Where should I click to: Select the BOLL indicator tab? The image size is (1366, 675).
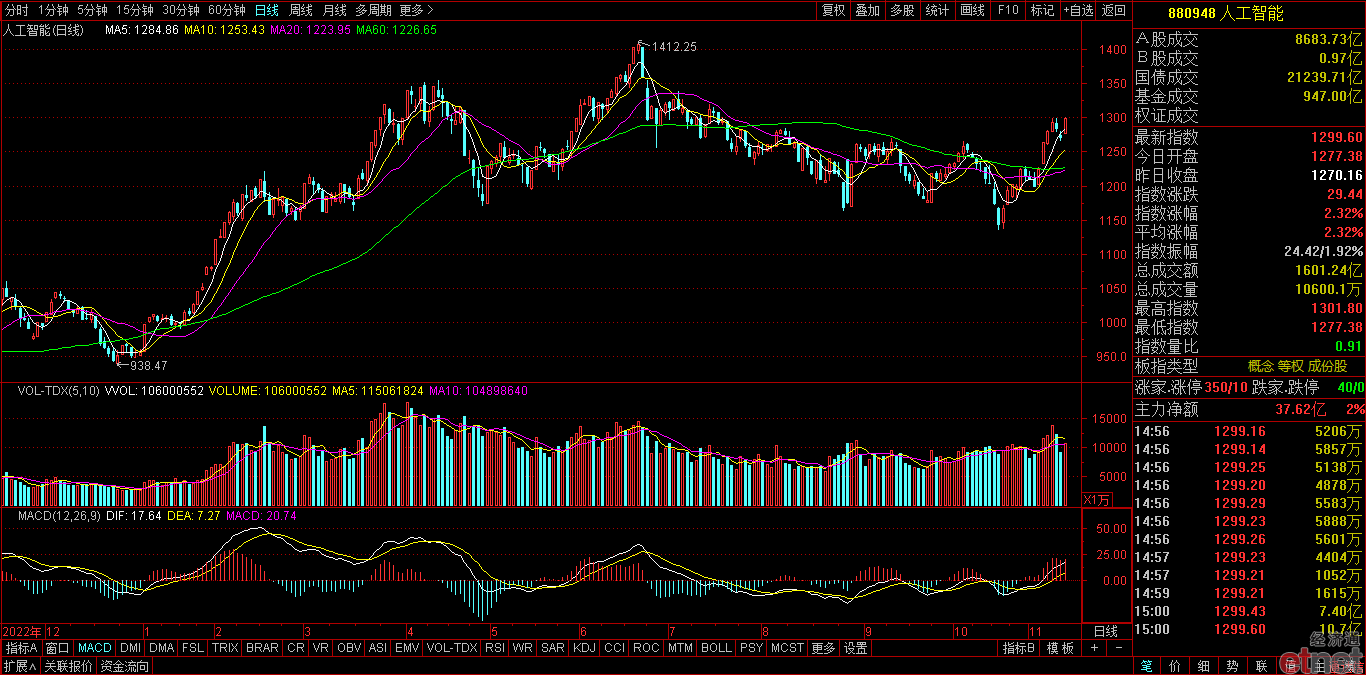[716, 648]
